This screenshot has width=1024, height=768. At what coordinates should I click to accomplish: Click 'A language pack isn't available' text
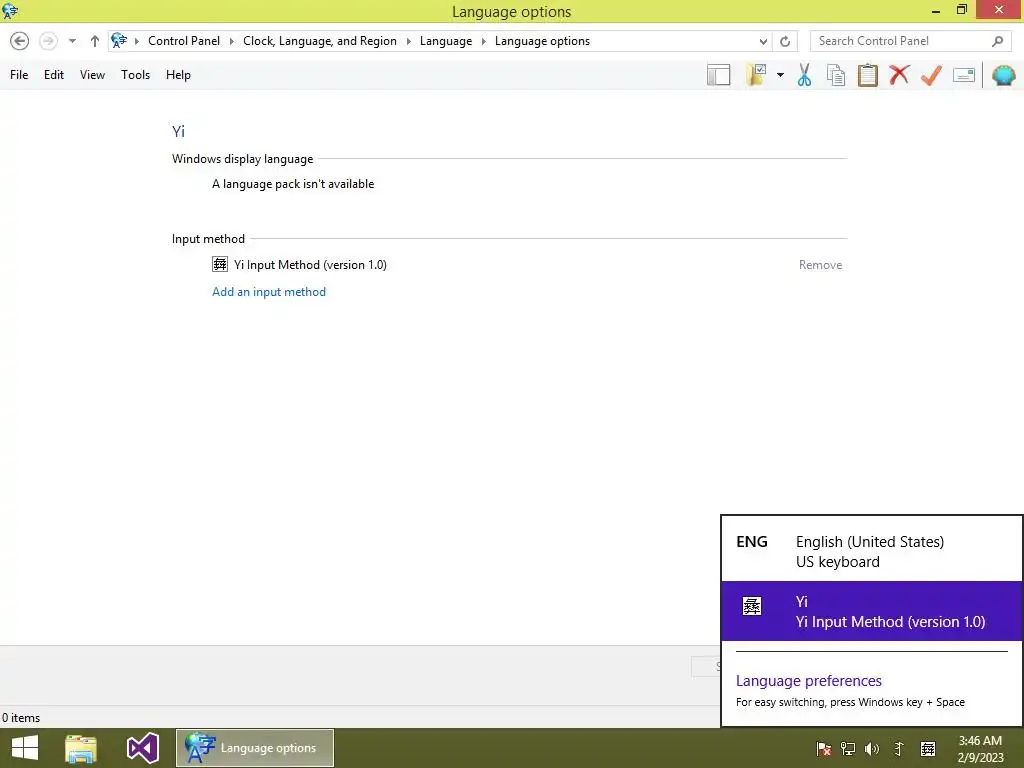pyautogui.click(x=293, y=184)
